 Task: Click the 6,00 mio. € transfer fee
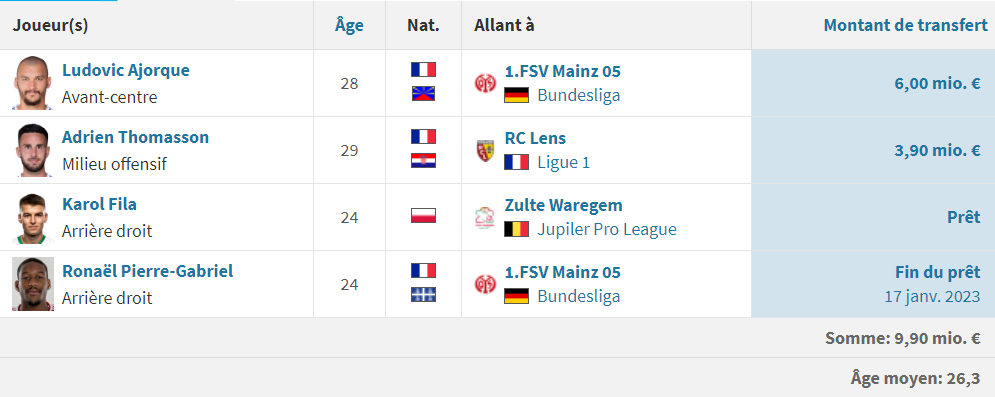[x=938, y=84]
